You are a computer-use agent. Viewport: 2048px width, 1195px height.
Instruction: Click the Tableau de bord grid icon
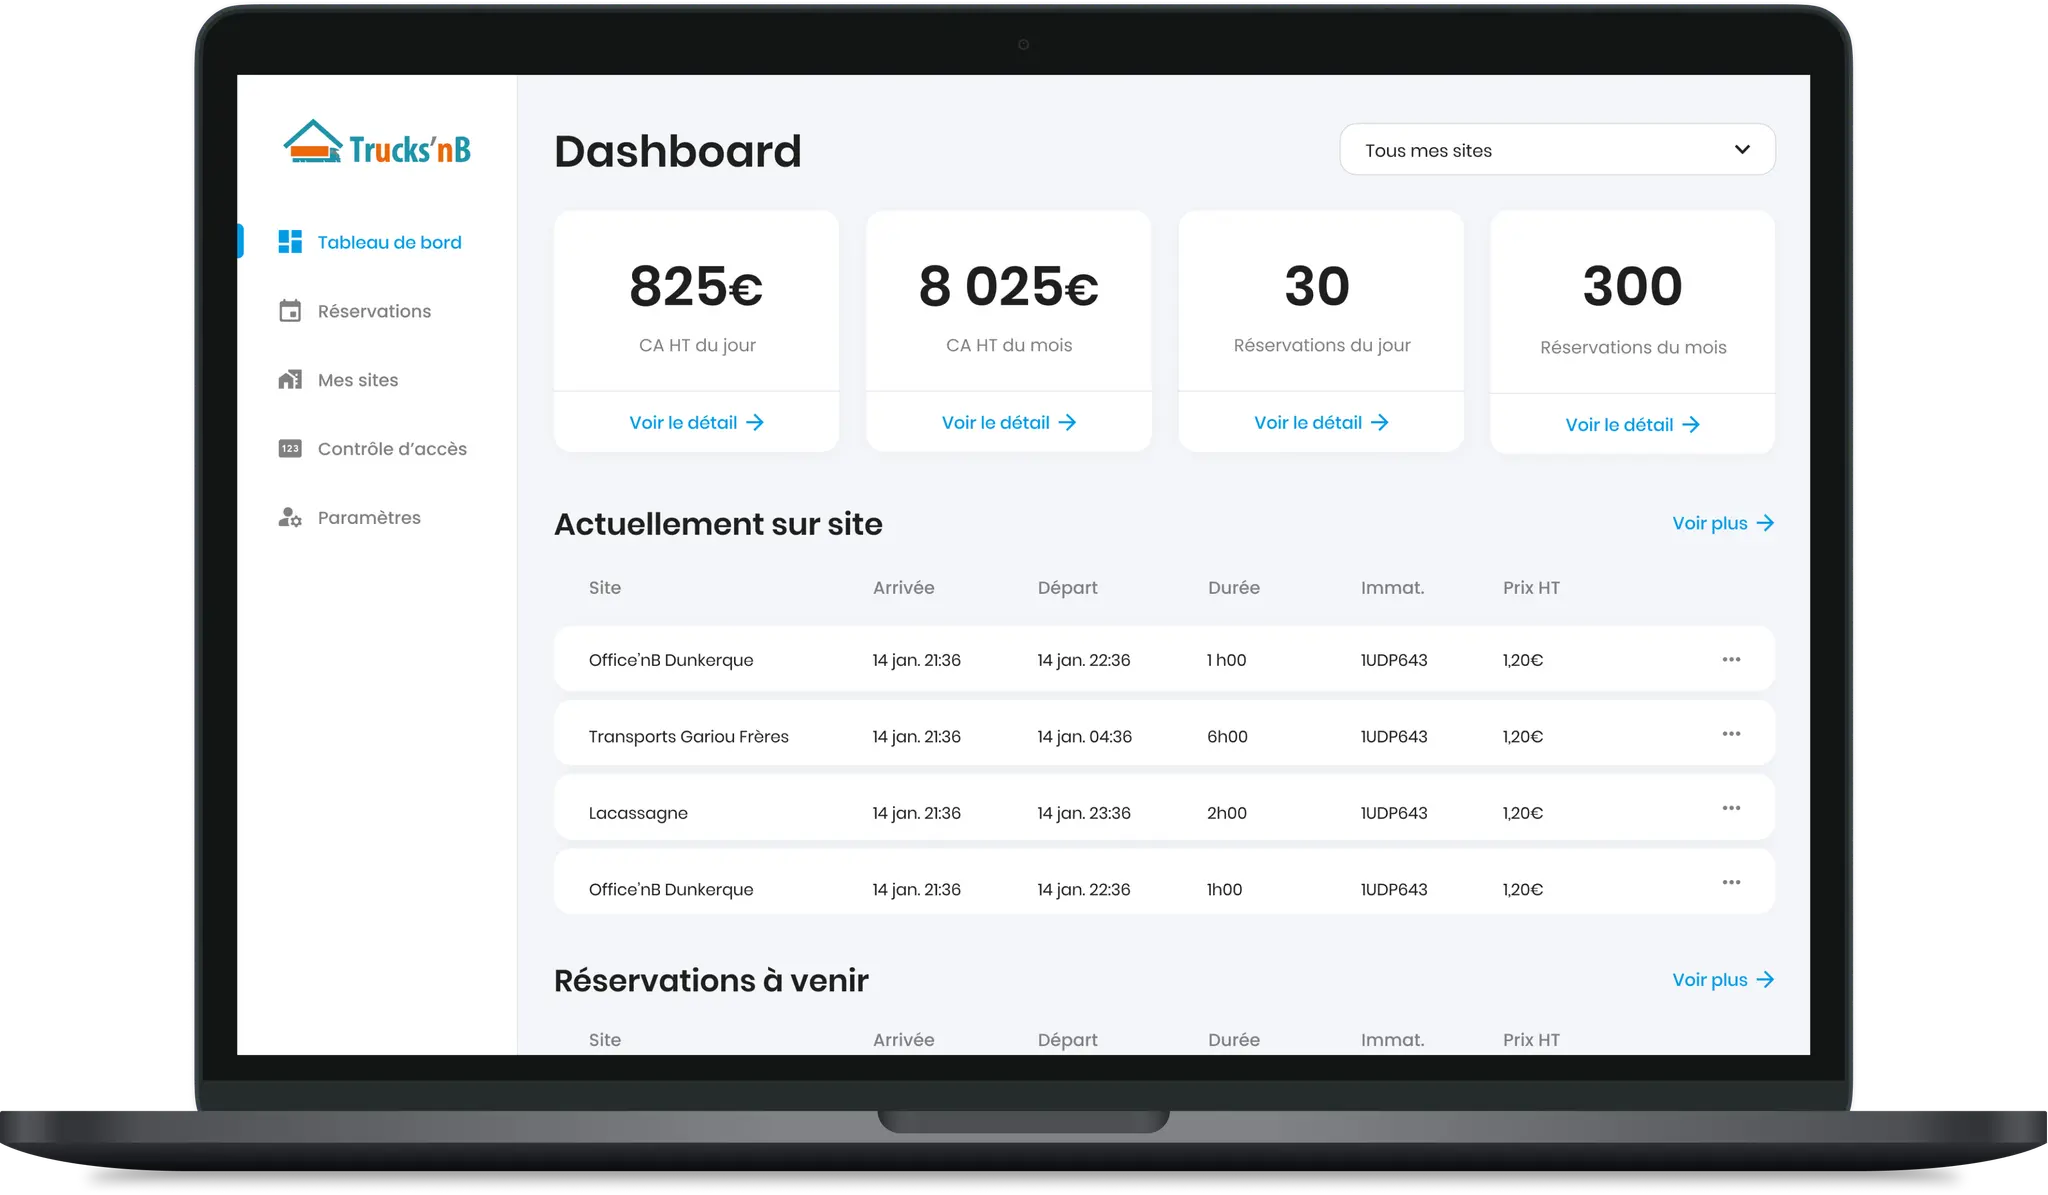click(290, 242)
